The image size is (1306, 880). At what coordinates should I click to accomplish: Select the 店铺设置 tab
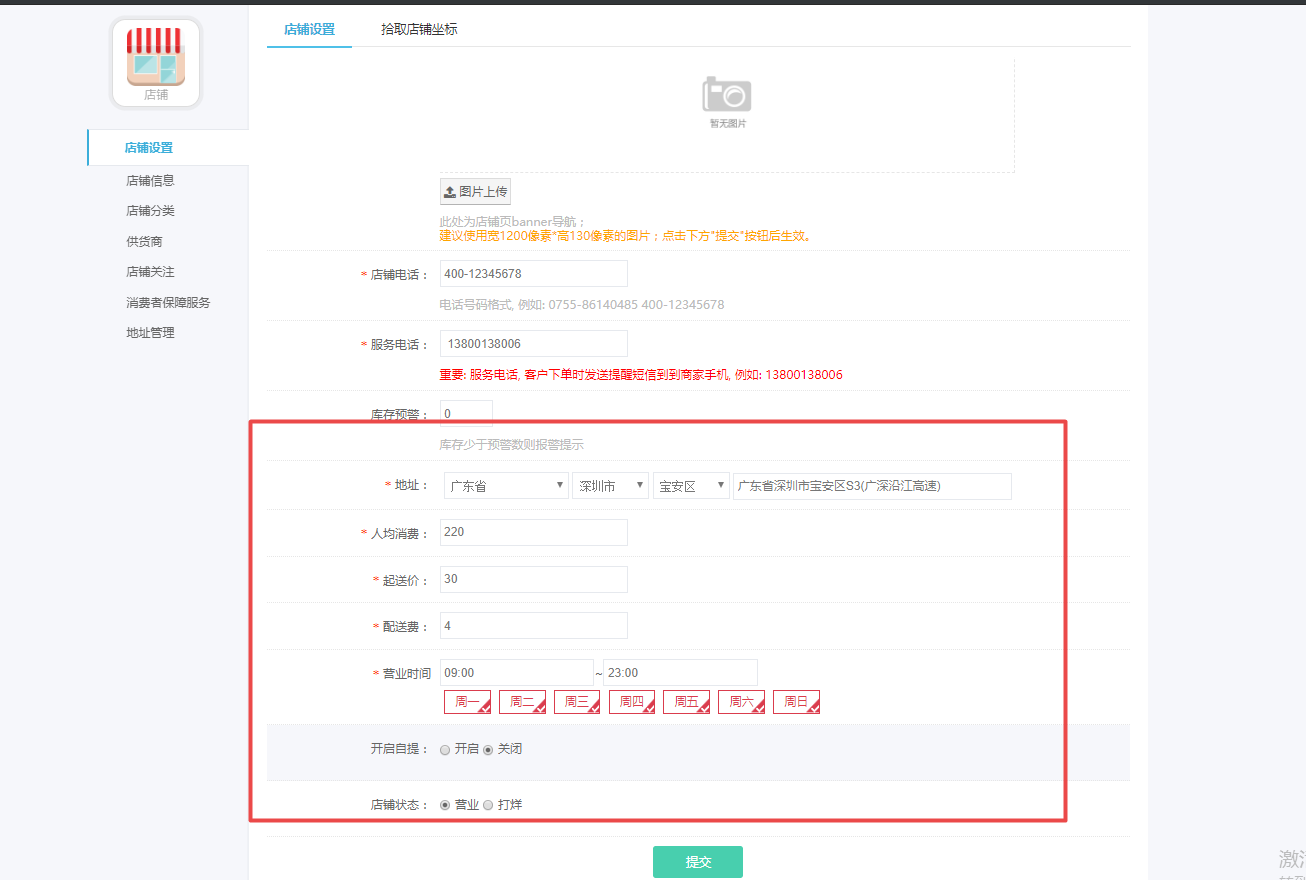[309, 30]
